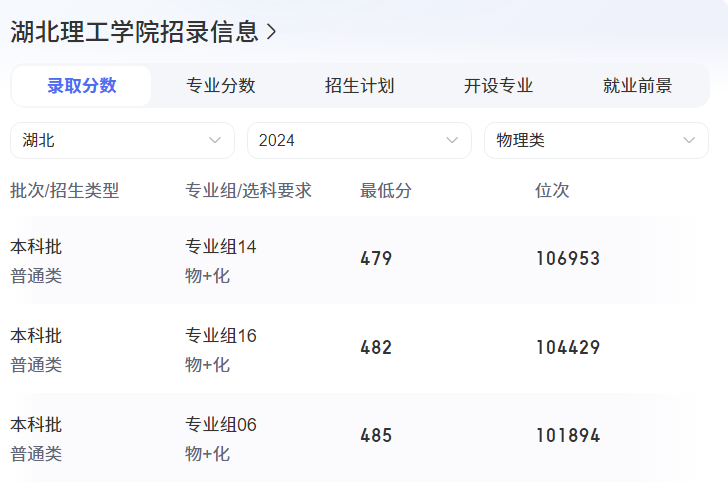Screen dimensions: 728x498
Task: Select the 专业组06 row label
Action: point(221,425)
